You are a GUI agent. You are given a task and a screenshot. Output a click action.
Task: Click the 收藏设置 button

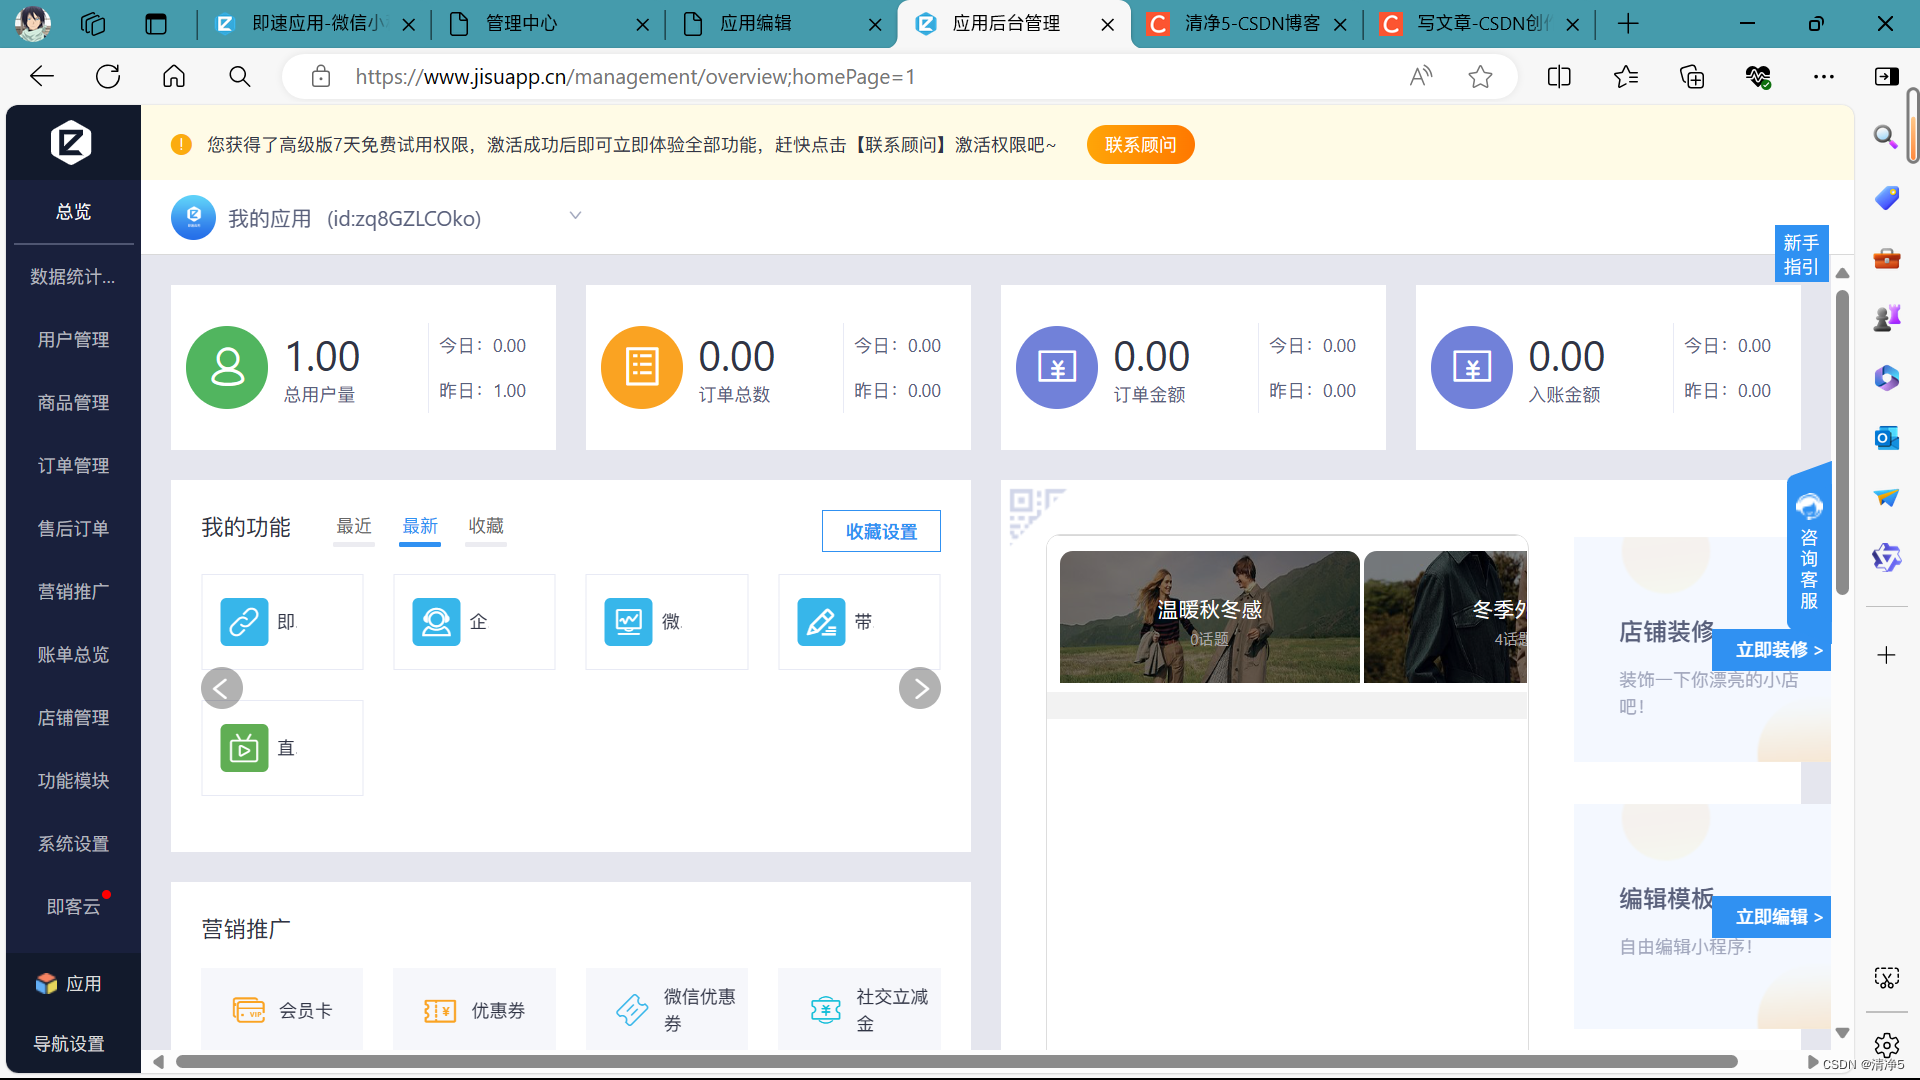click(x=881, y=531)
